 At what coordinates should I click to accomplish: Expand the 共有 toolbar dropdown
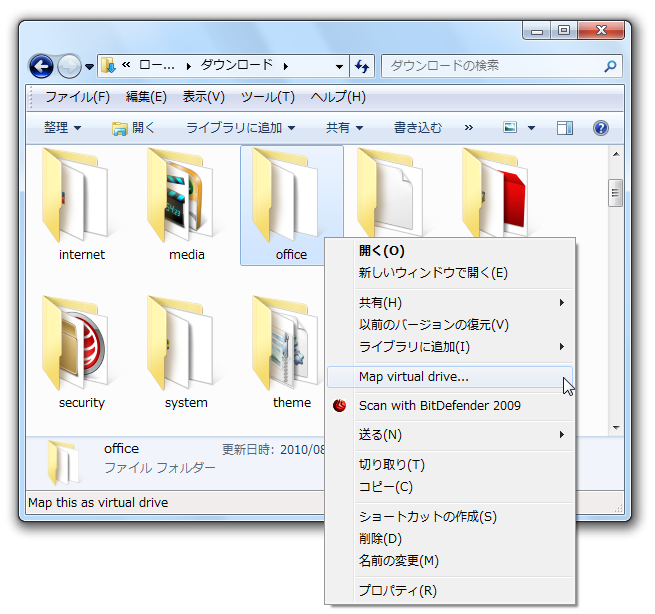point(345,127)
